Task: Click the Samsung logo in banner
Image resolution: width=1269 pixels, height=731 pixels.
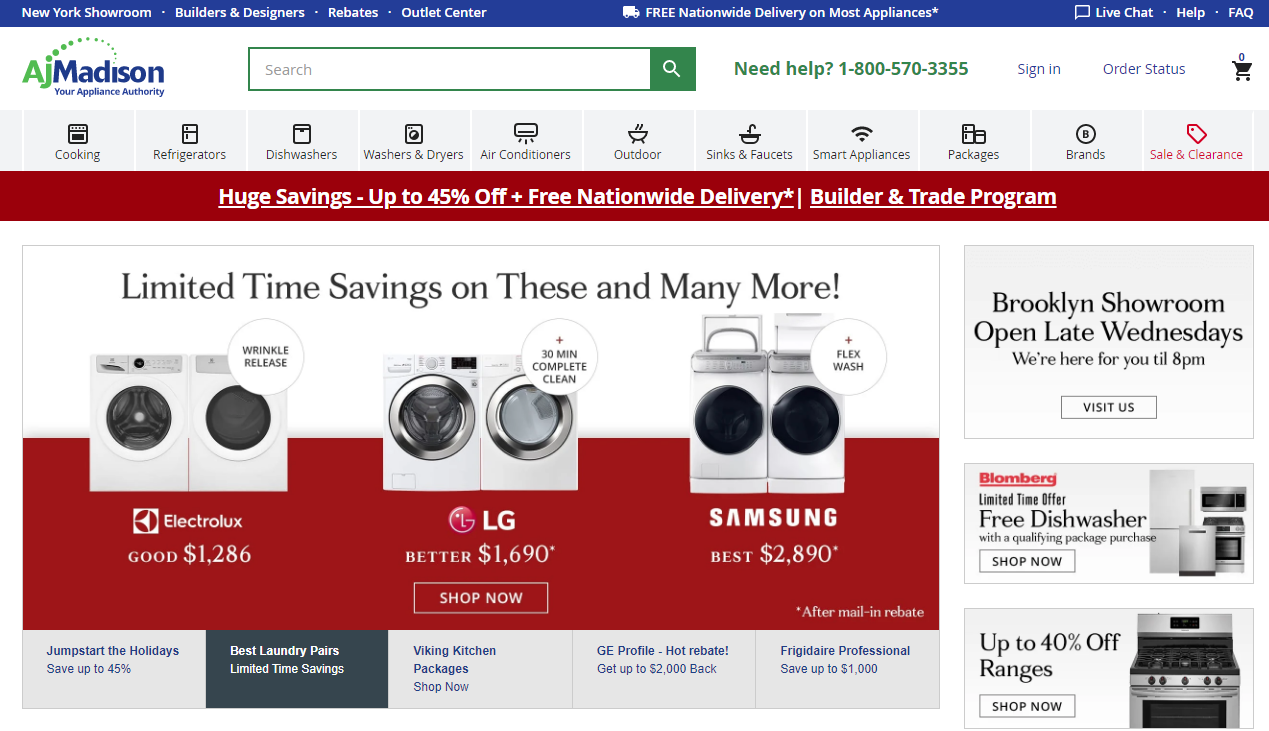Action: tap(773, 517)
